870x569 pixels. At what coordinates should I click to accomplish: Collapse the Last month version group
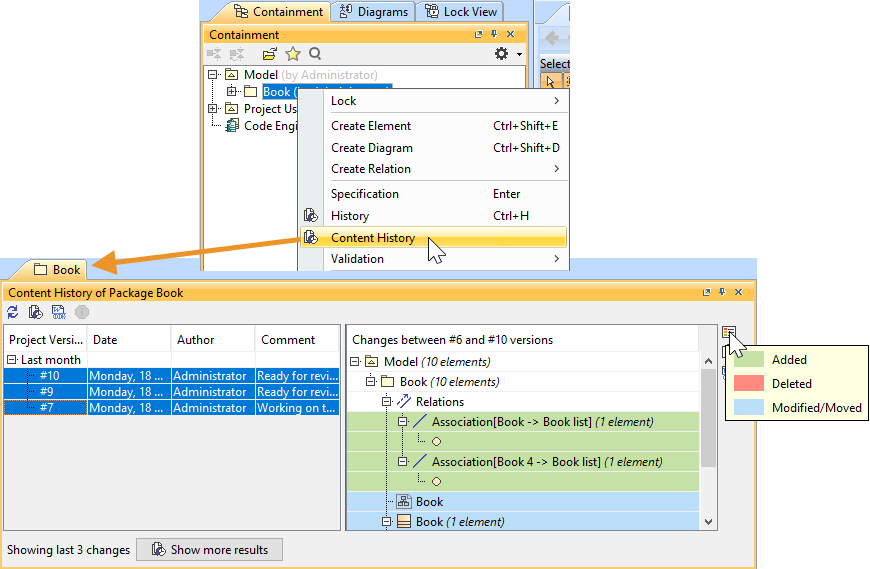coord(12,360)
